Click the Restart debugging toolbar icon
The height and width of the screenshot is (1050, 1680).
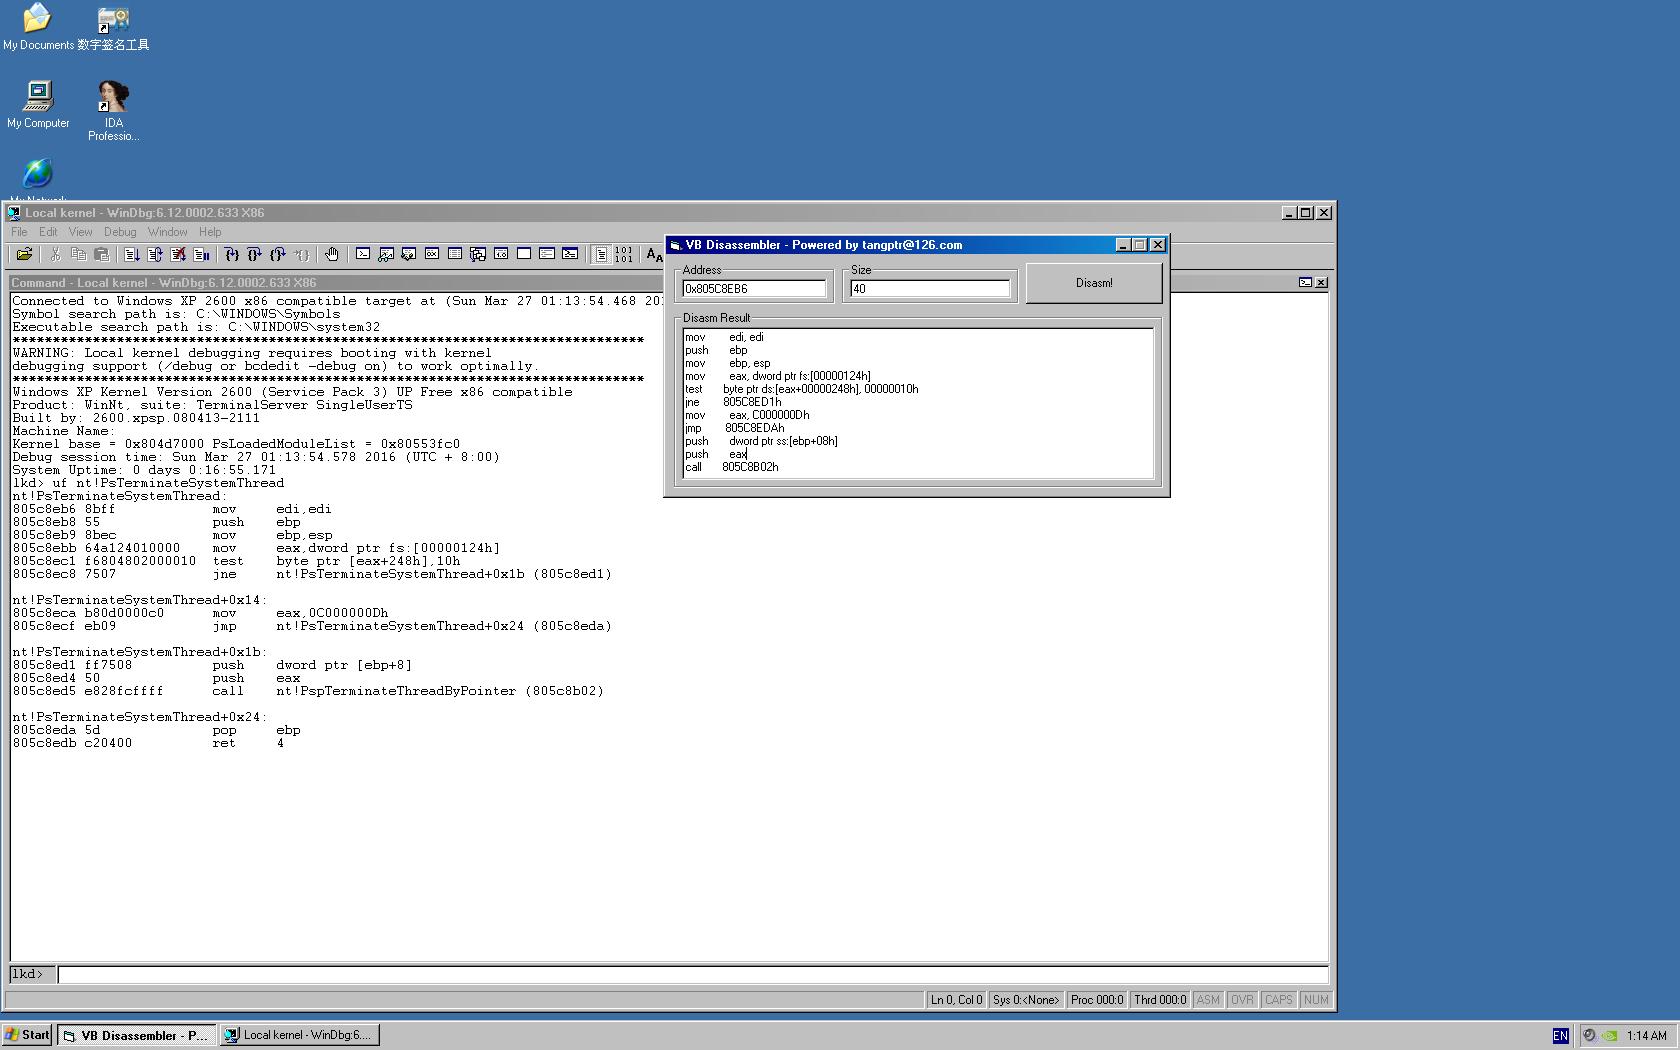coord(155,255)
